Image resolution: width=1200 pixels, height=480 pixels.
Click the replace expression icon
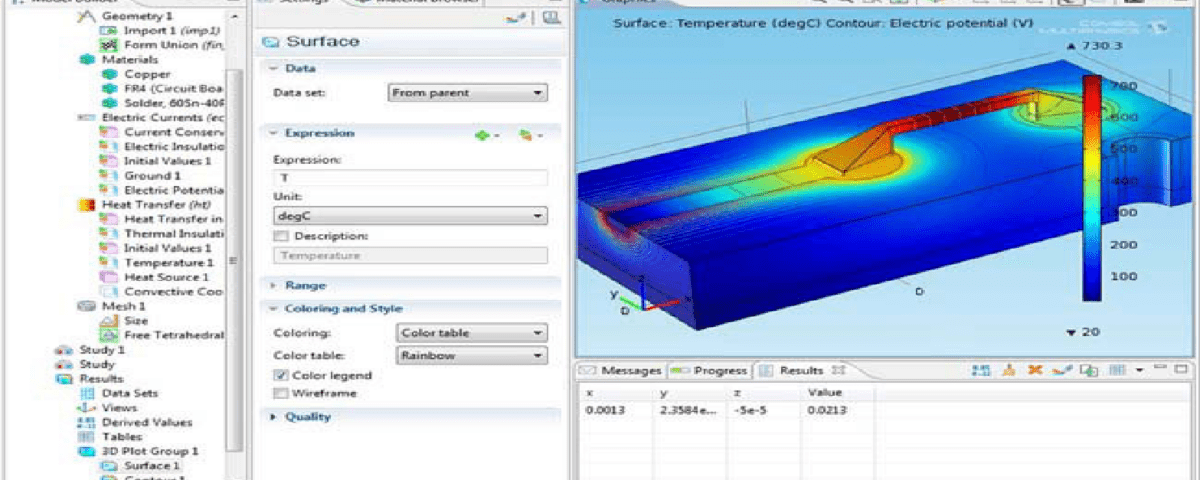point(525,133)
